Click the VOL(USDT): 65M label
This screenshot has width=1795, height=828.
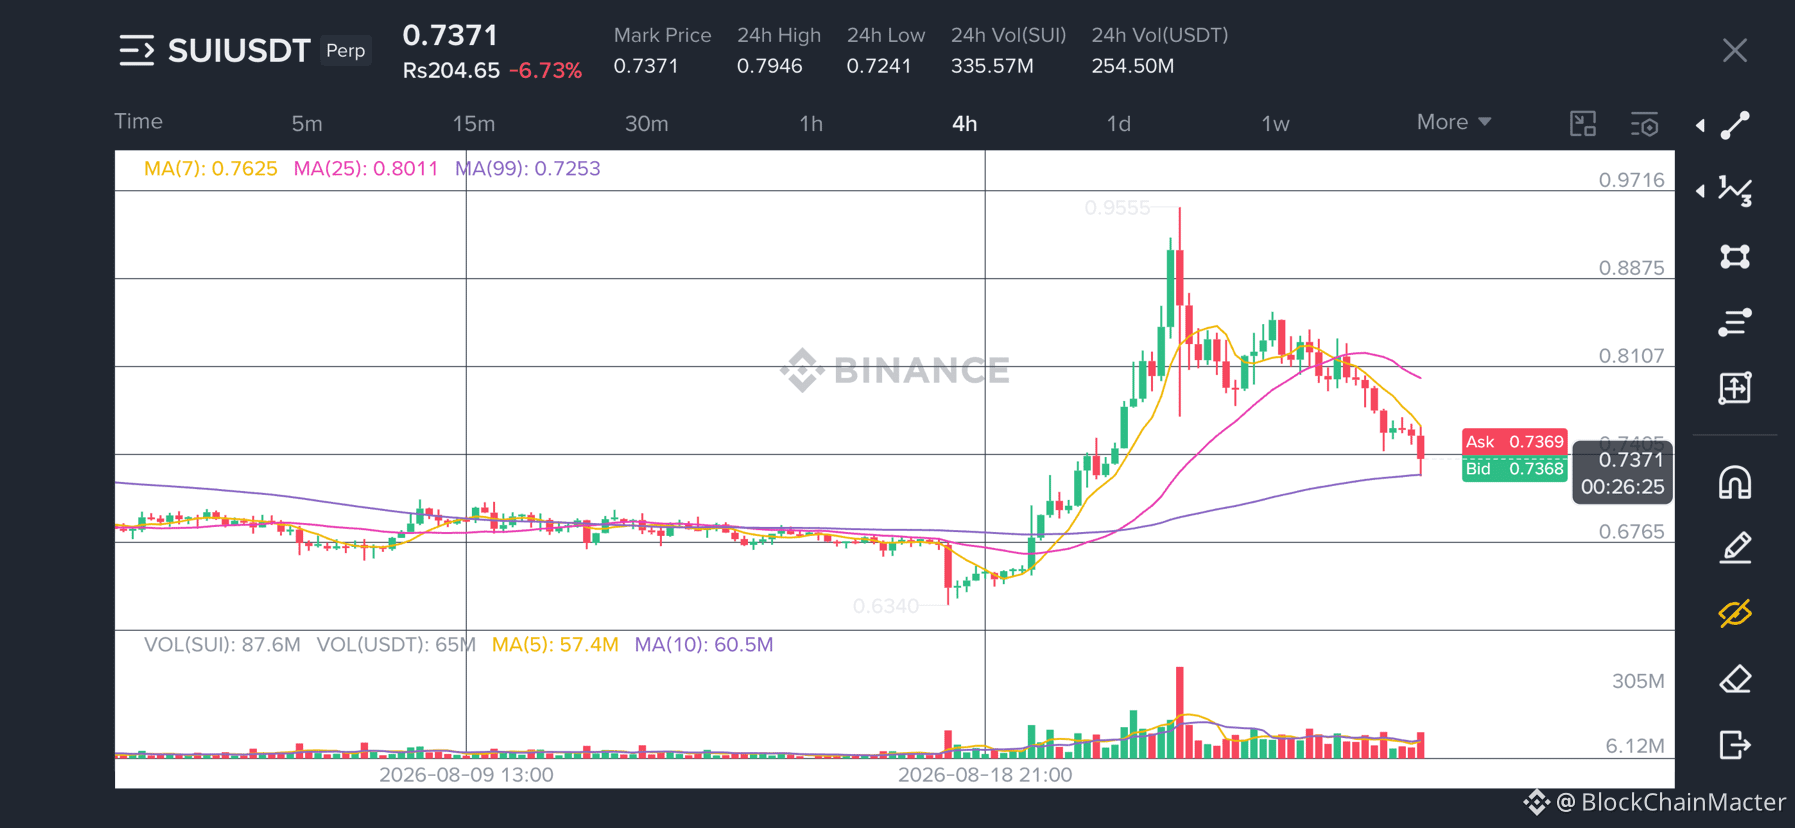click(396, 645)
